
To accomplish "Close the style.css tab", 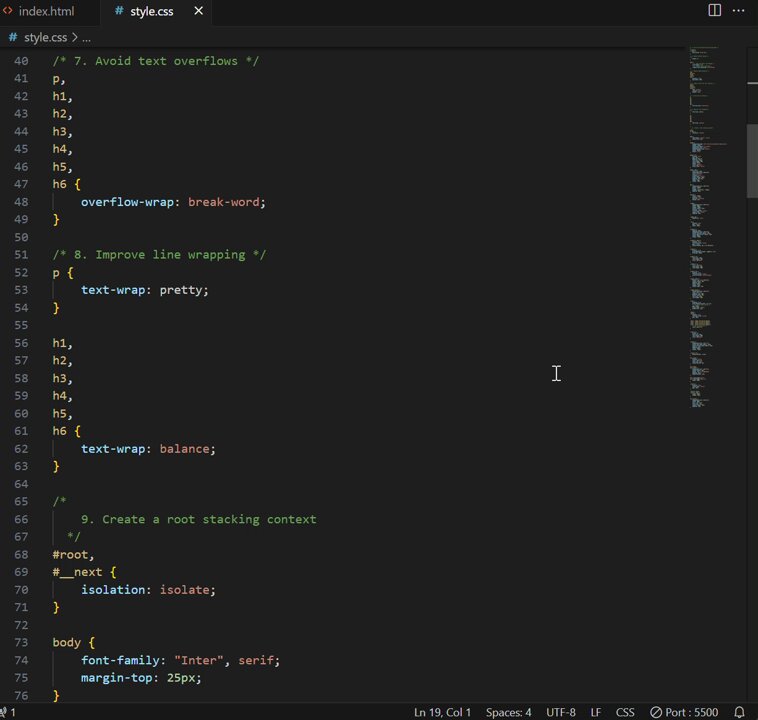I will 198,11.
